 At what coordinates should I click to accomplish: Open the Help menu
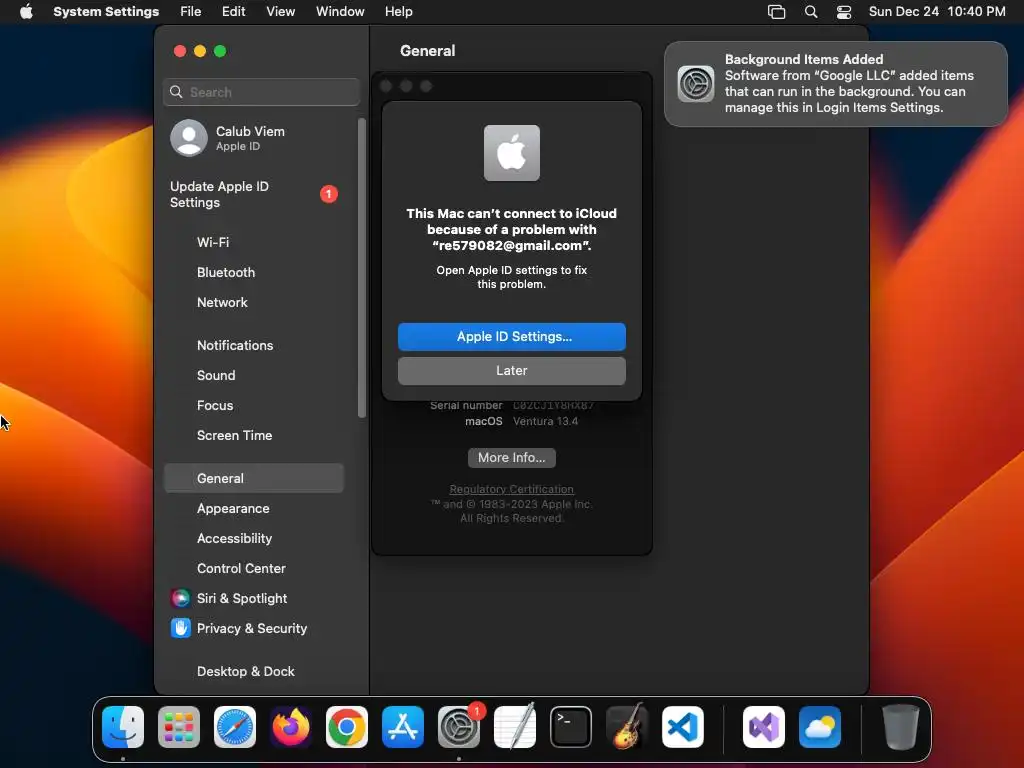[398, 12]
